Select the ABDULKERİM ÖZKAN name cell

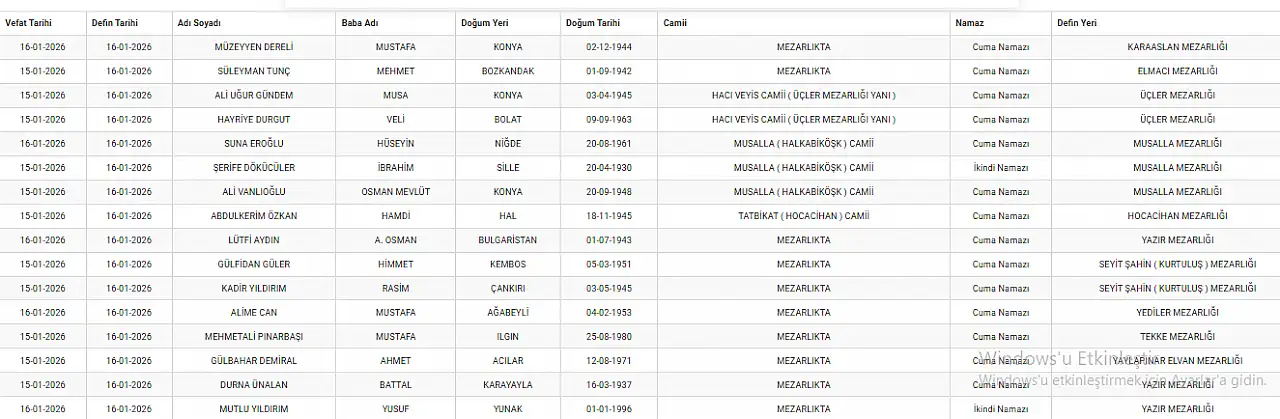[x=254, y=216]
